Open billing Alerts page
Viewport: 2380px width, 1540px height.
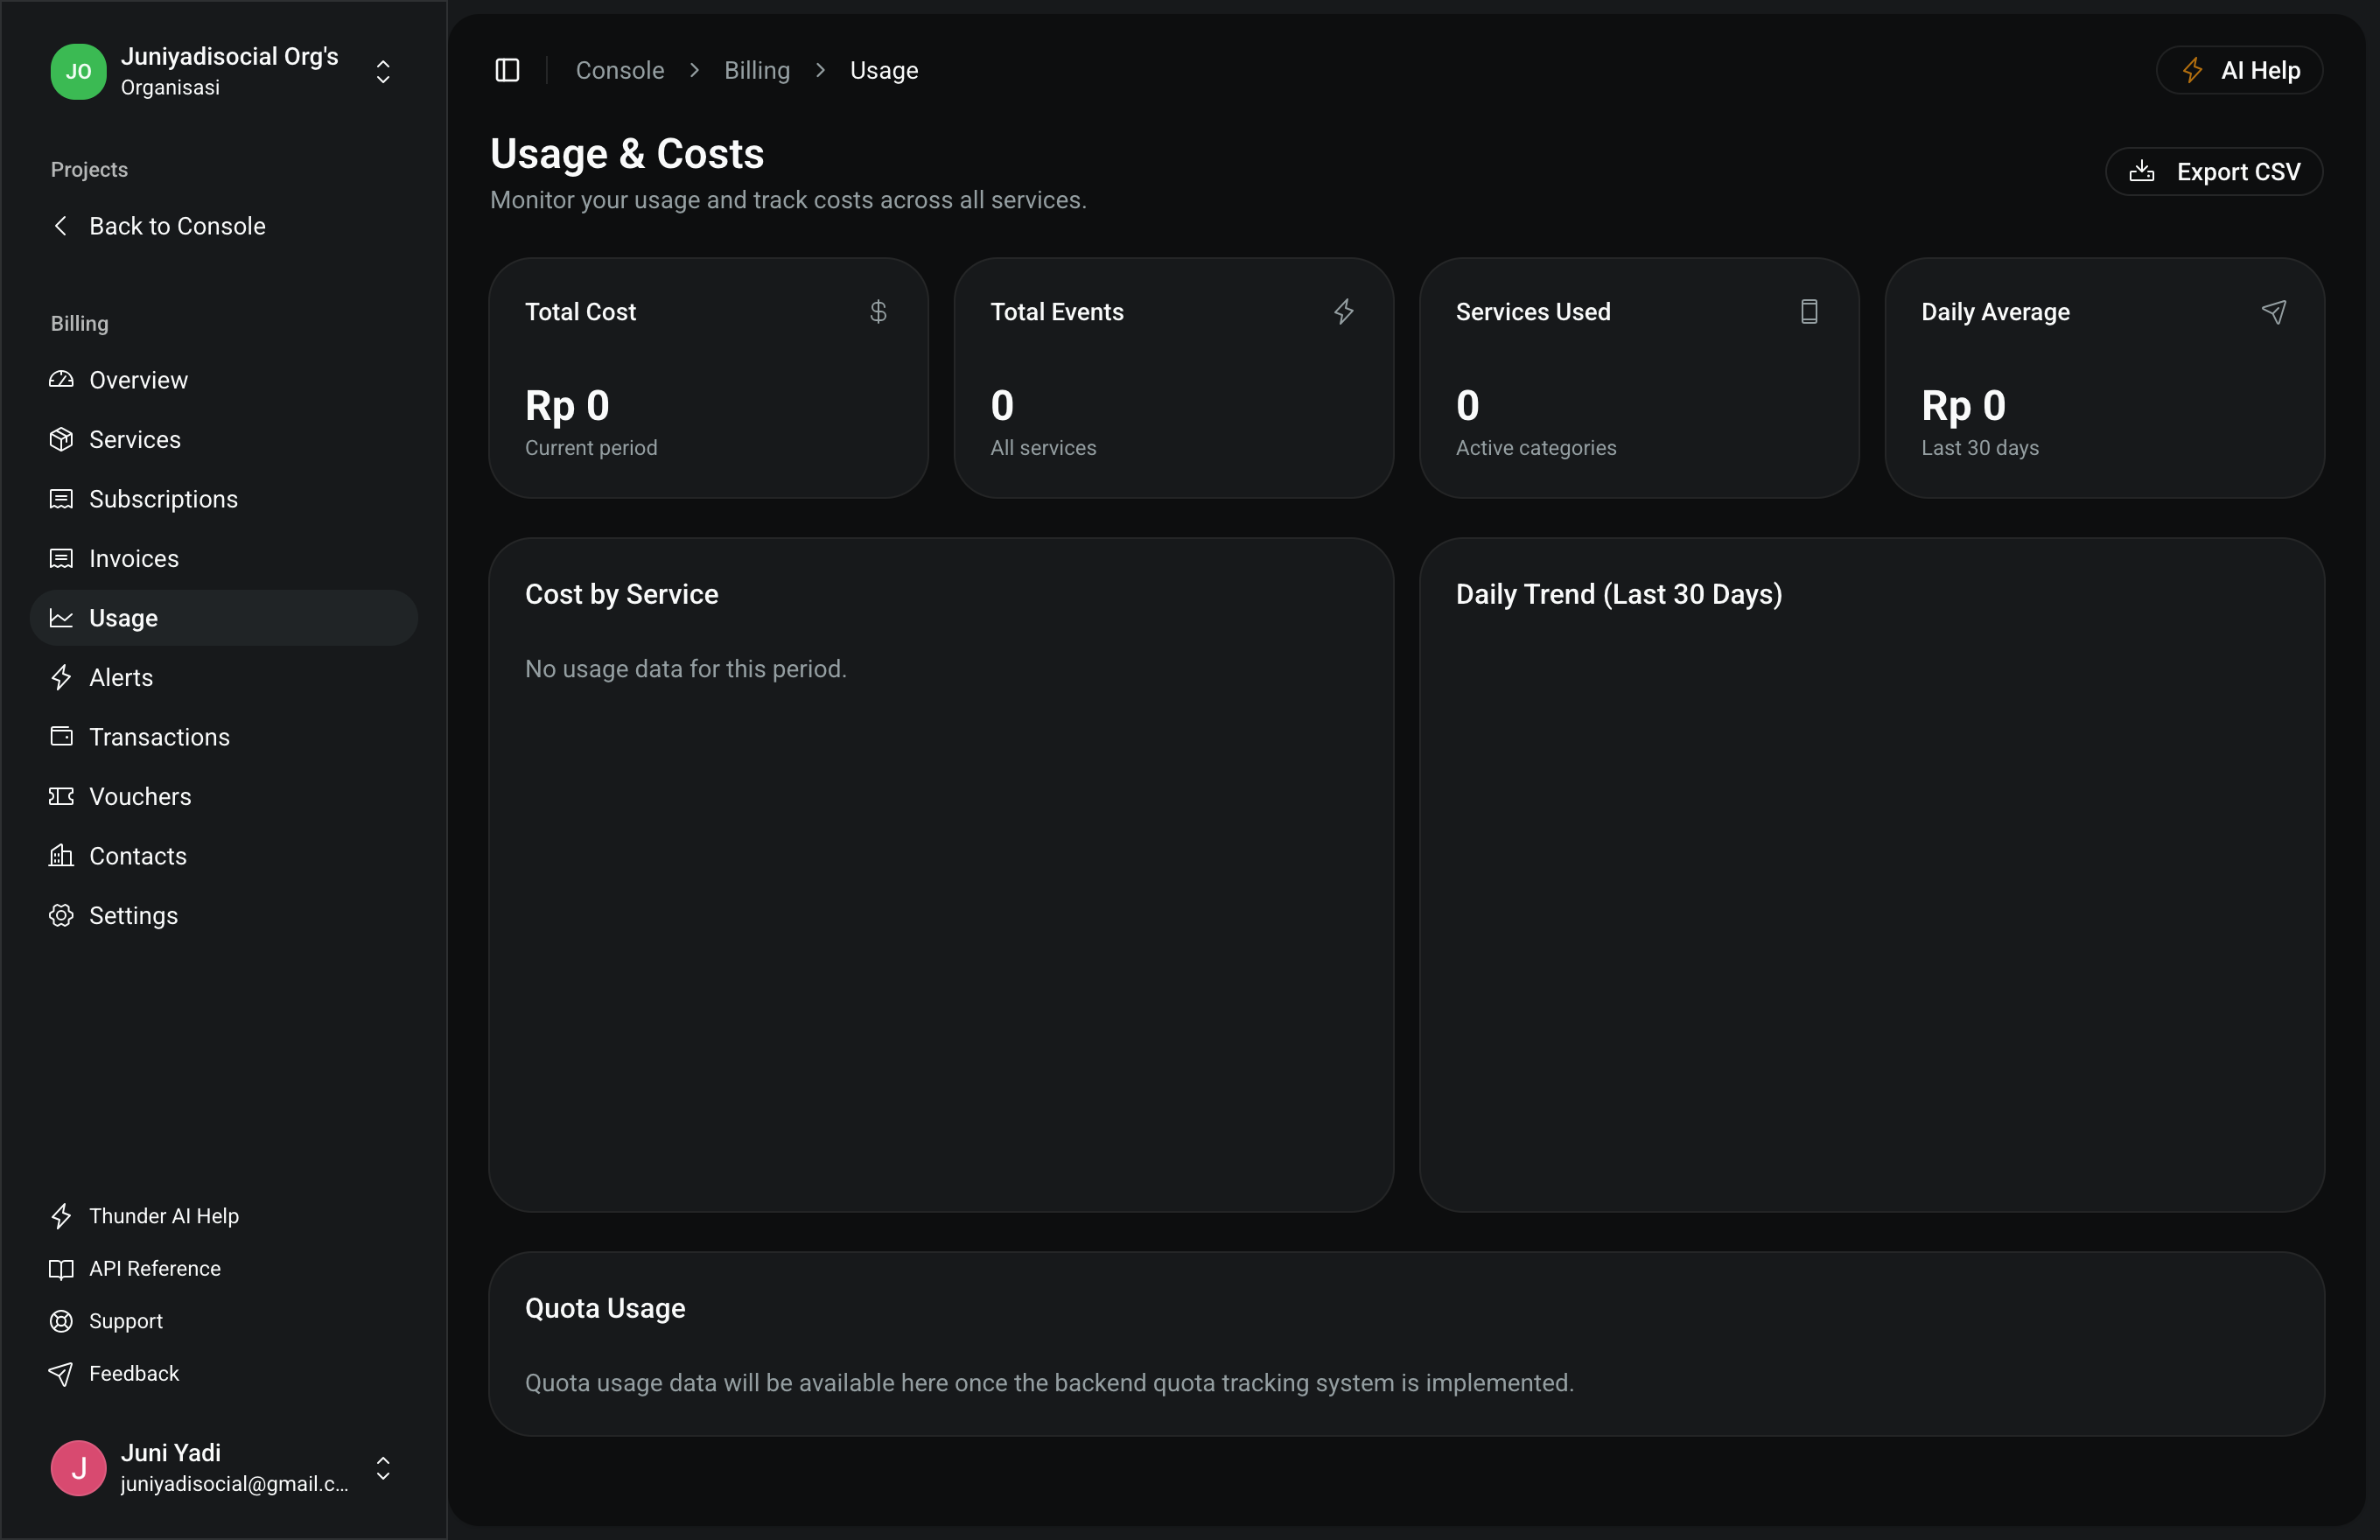click(224, 677)
